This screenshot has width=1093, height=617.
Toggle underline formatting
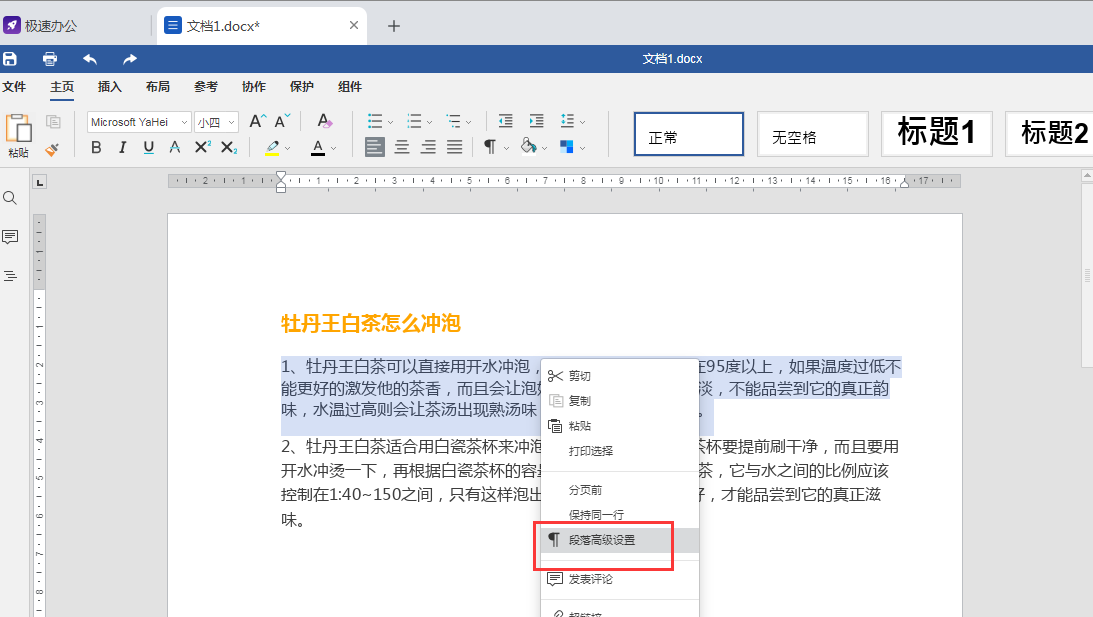click(x=148, y=147)
